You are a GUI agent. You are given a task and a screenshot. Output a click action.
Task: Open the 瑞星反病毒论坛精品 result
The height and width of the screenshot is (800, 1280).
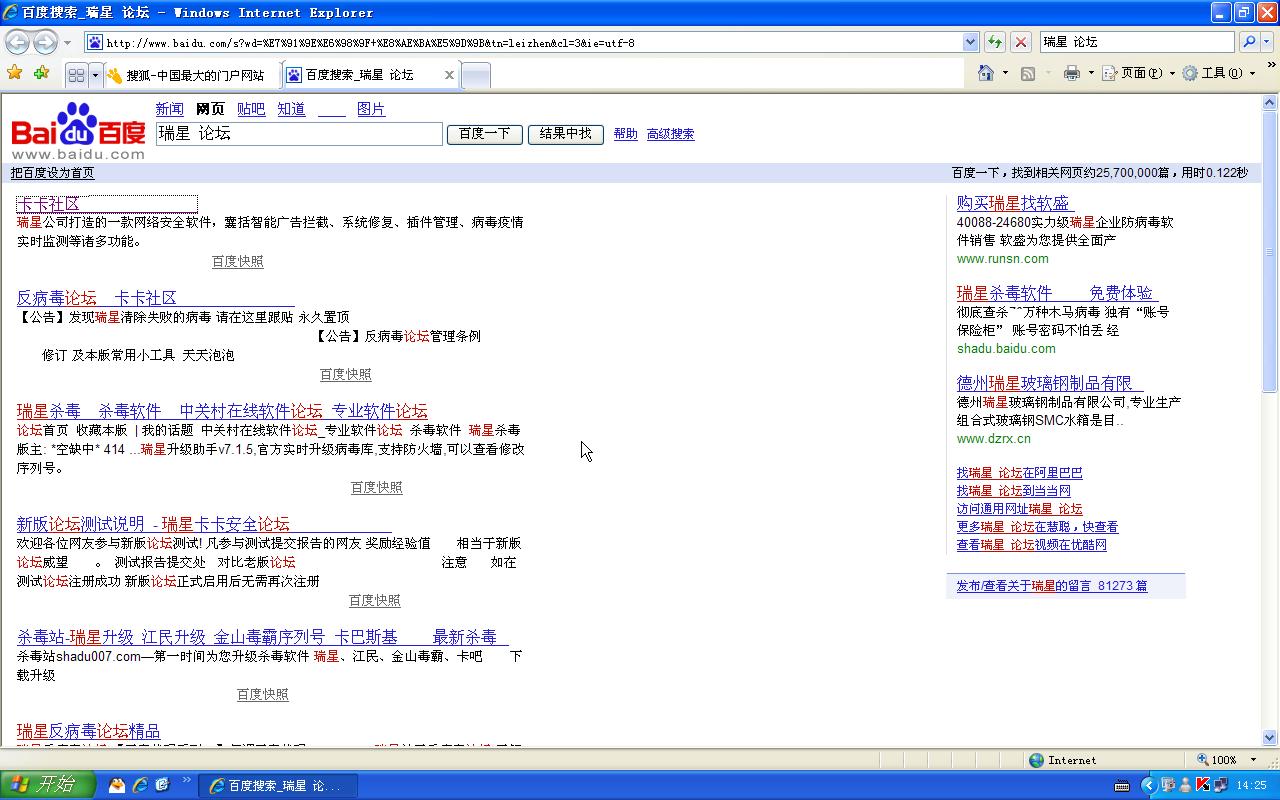(88, 731)
